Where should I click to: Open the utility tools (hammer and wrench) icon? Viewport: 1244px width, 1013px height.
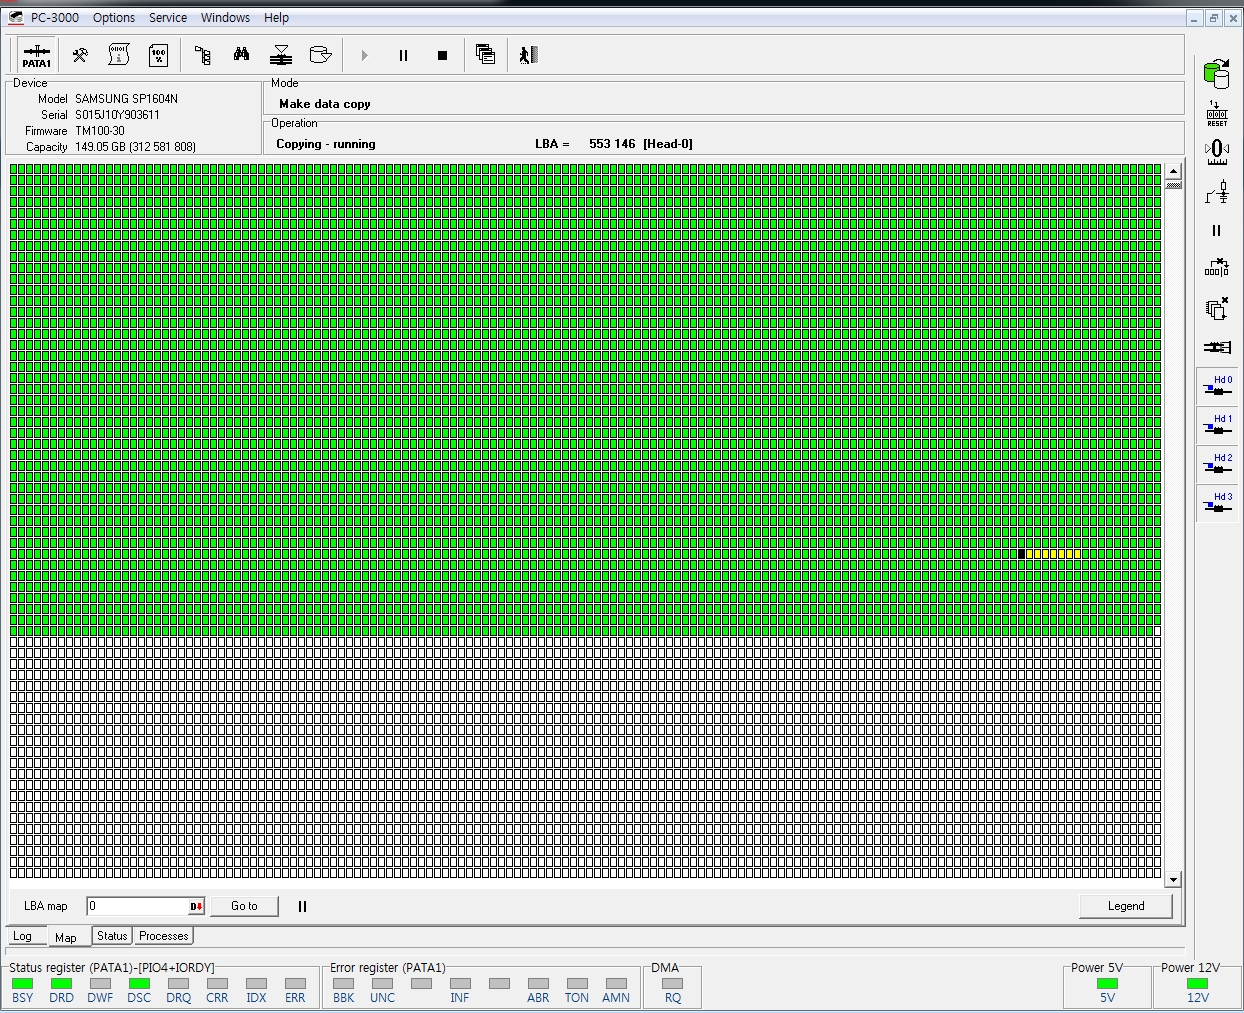80,55
